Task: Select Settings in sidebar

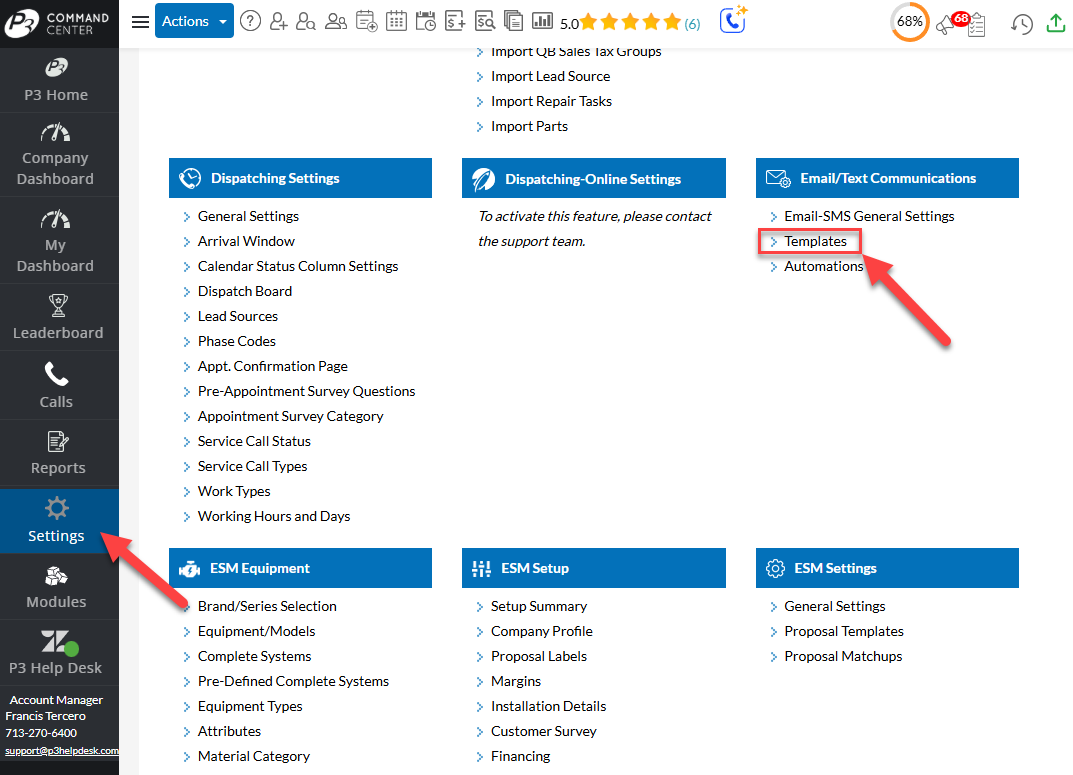Action: coord(56,520)
